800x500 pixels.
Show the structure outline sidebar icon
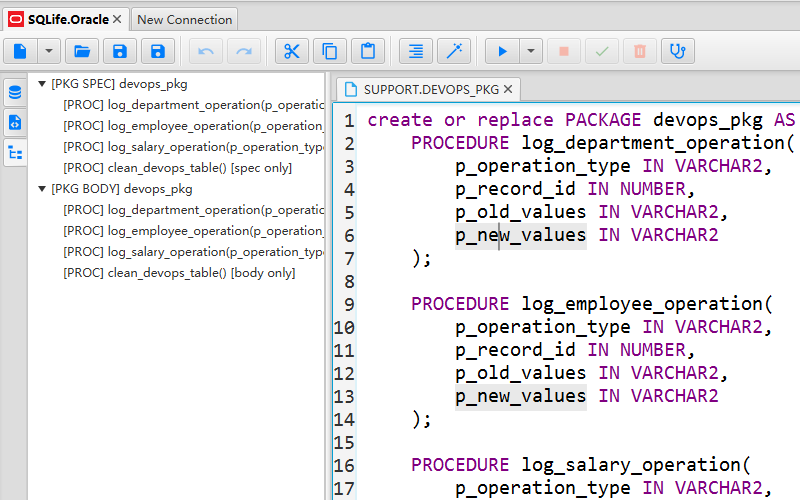pyautogui.click(x=15, y=153)
